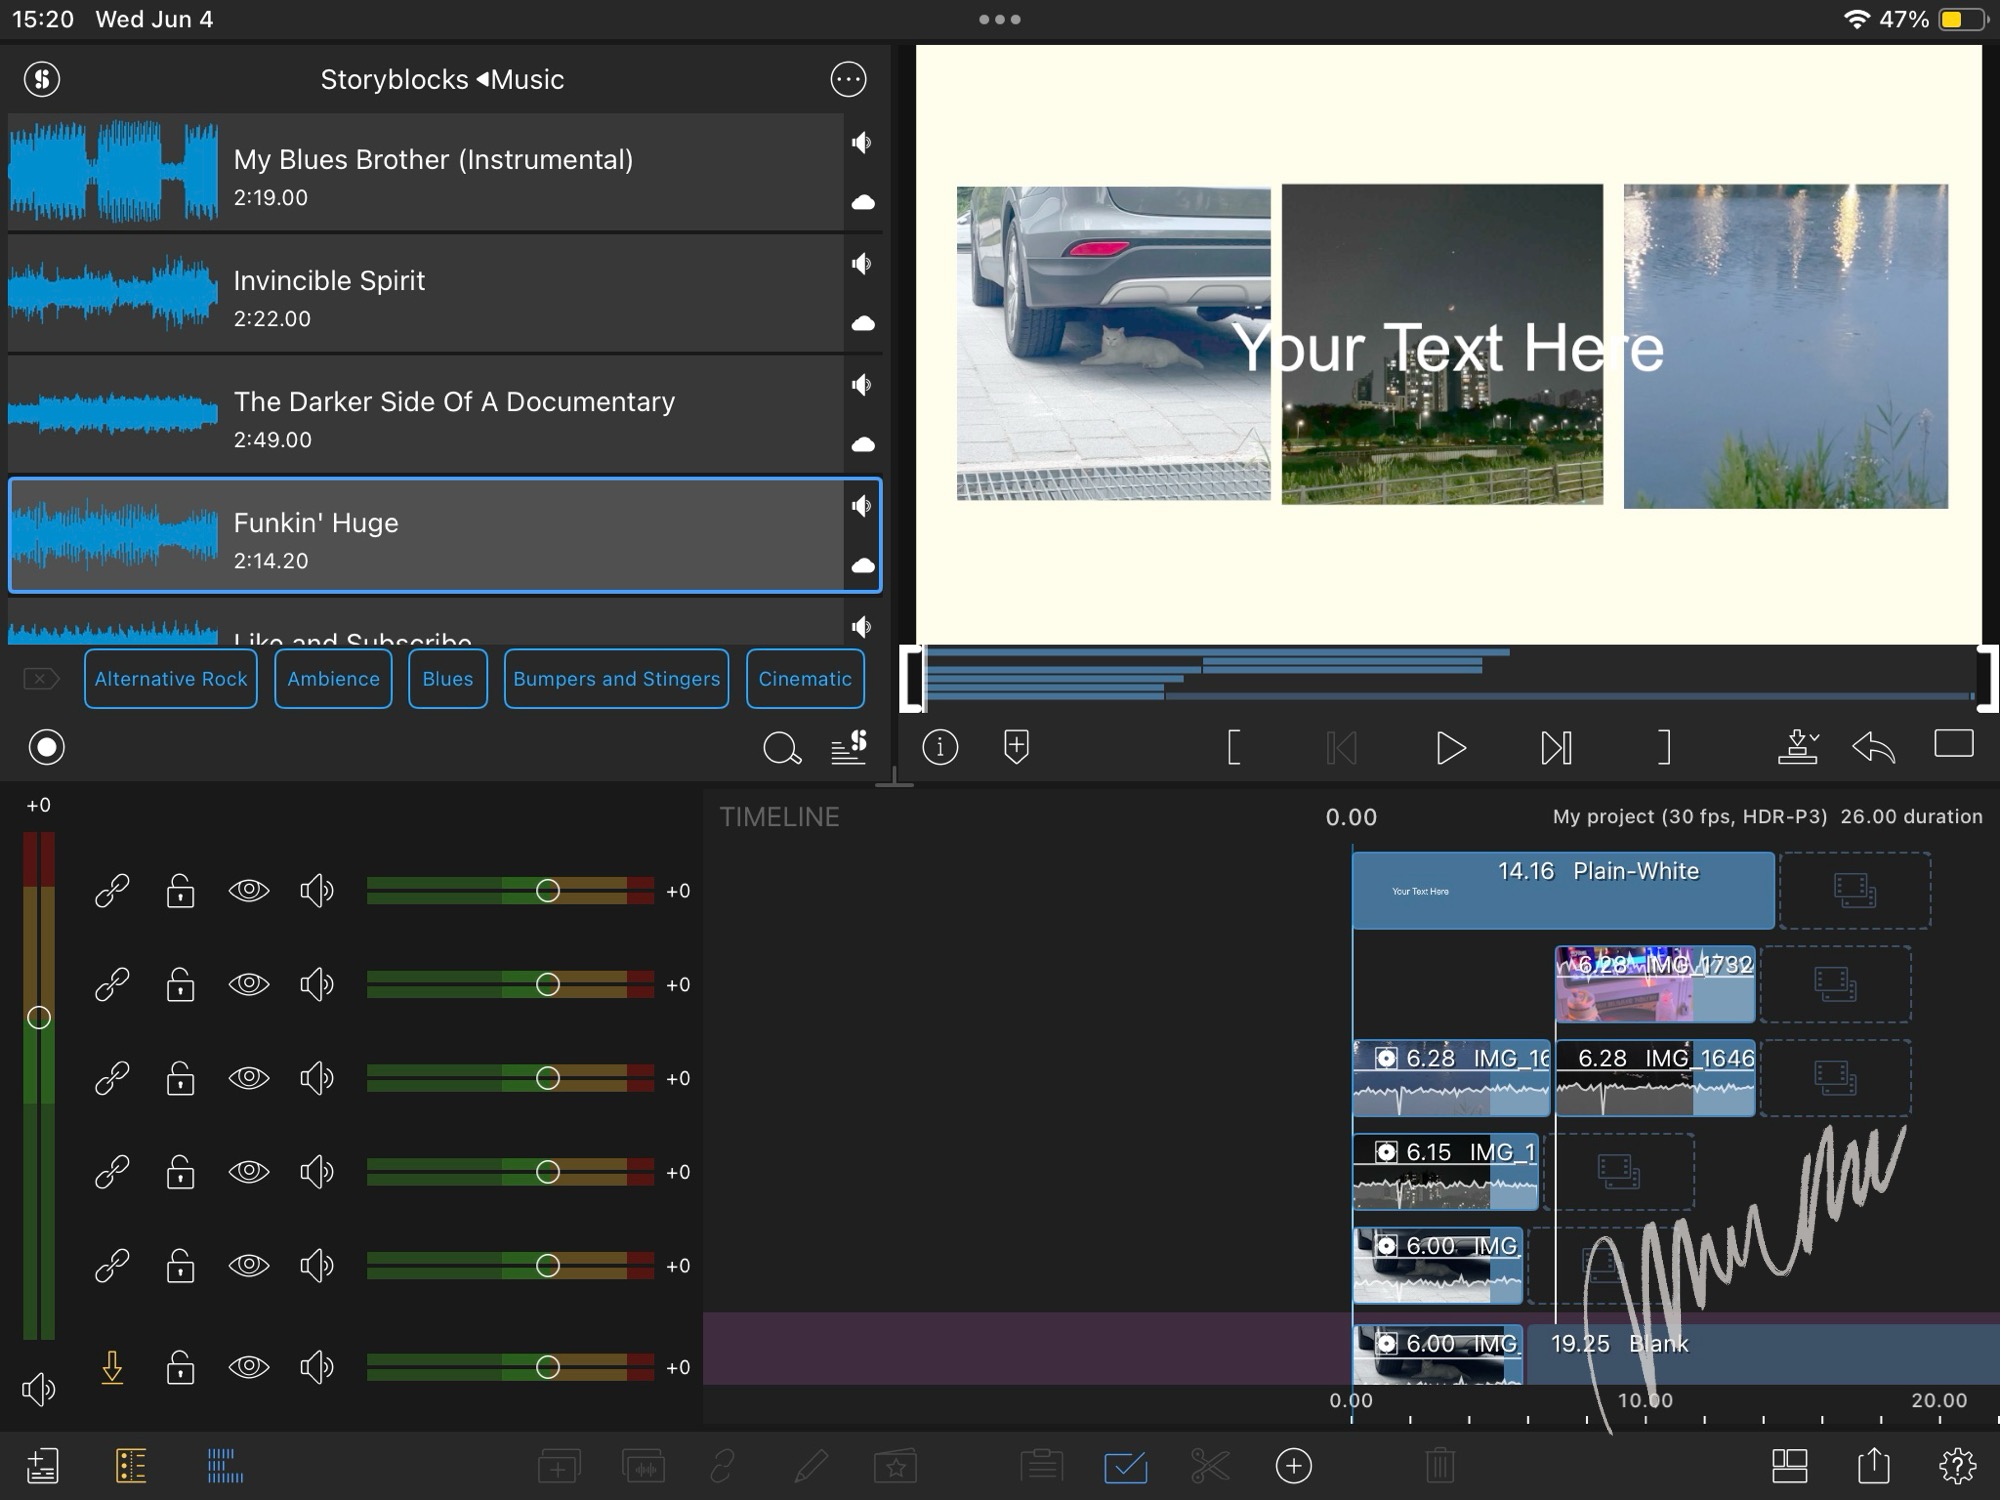Click the Storyblocks logo icon

(42, 79)
